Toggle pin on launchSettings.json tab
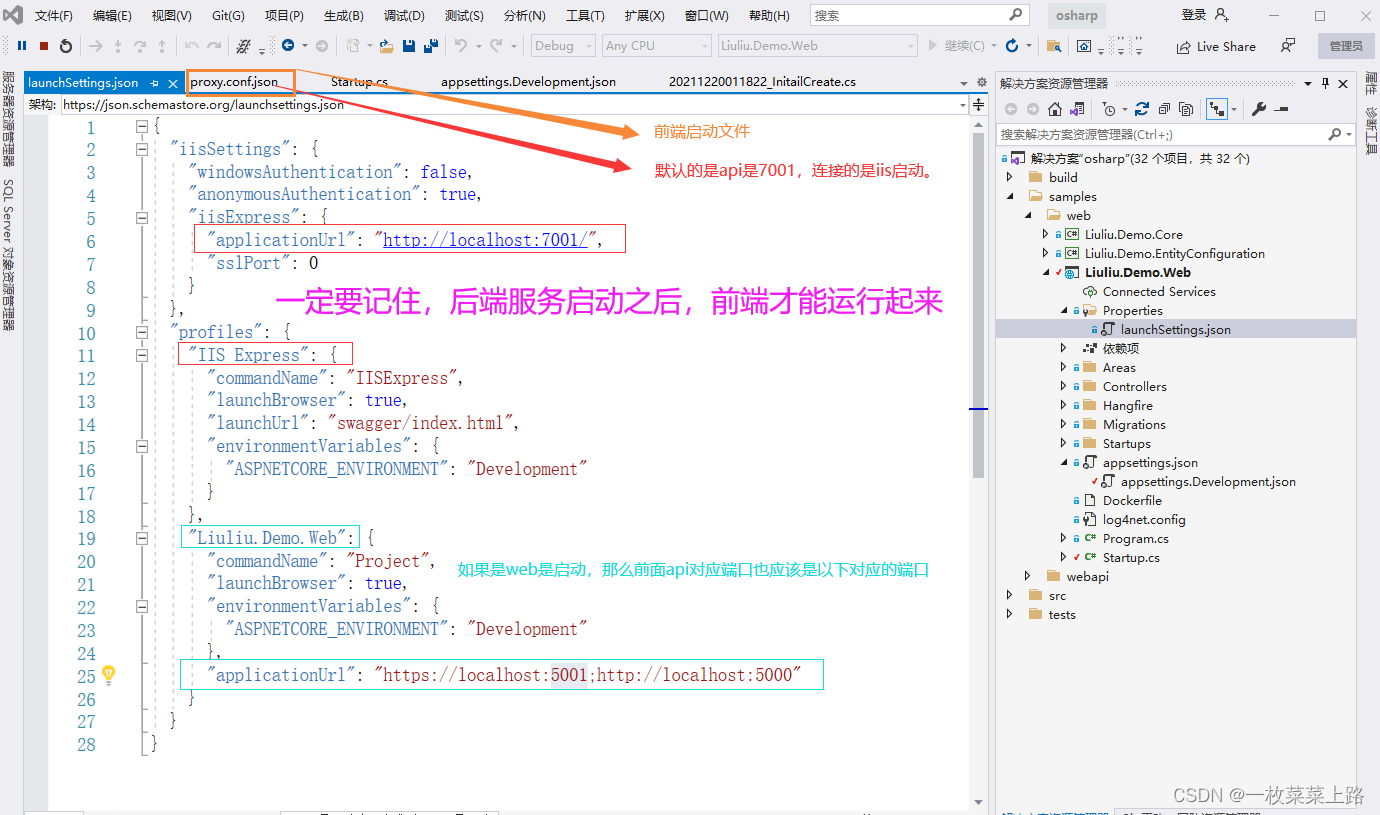This screenshot has width=1380, height=815. click(x=155, y=82)
